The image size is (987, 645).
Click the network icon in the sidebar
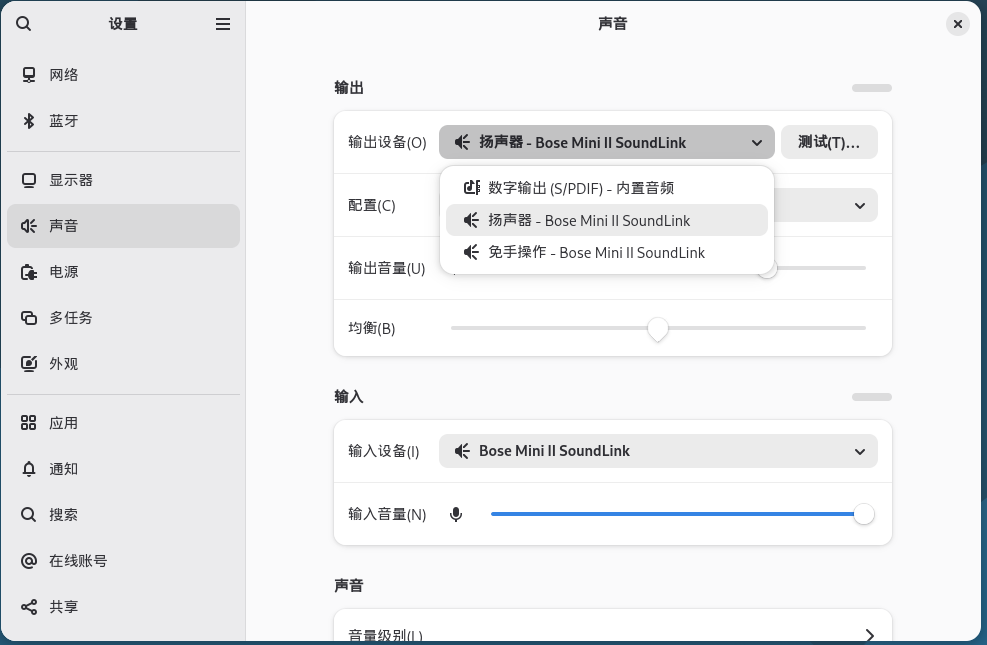(x=29, y=75)
